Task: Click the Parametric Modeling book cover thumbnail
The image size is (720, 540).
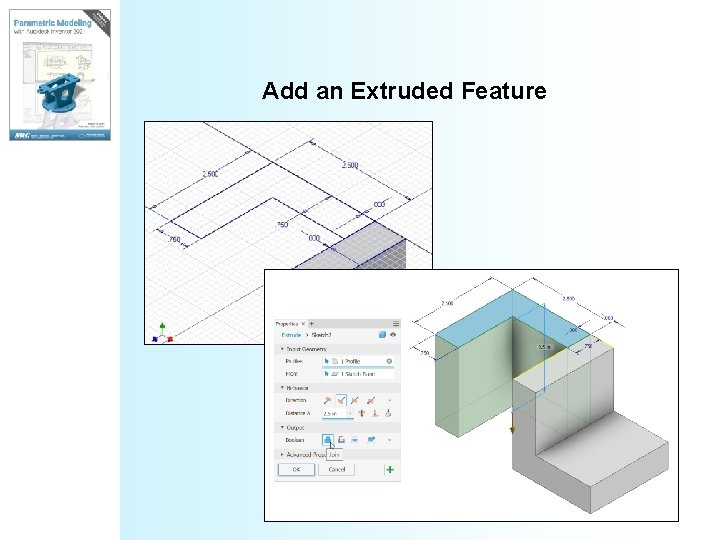Action: (60, 75)
